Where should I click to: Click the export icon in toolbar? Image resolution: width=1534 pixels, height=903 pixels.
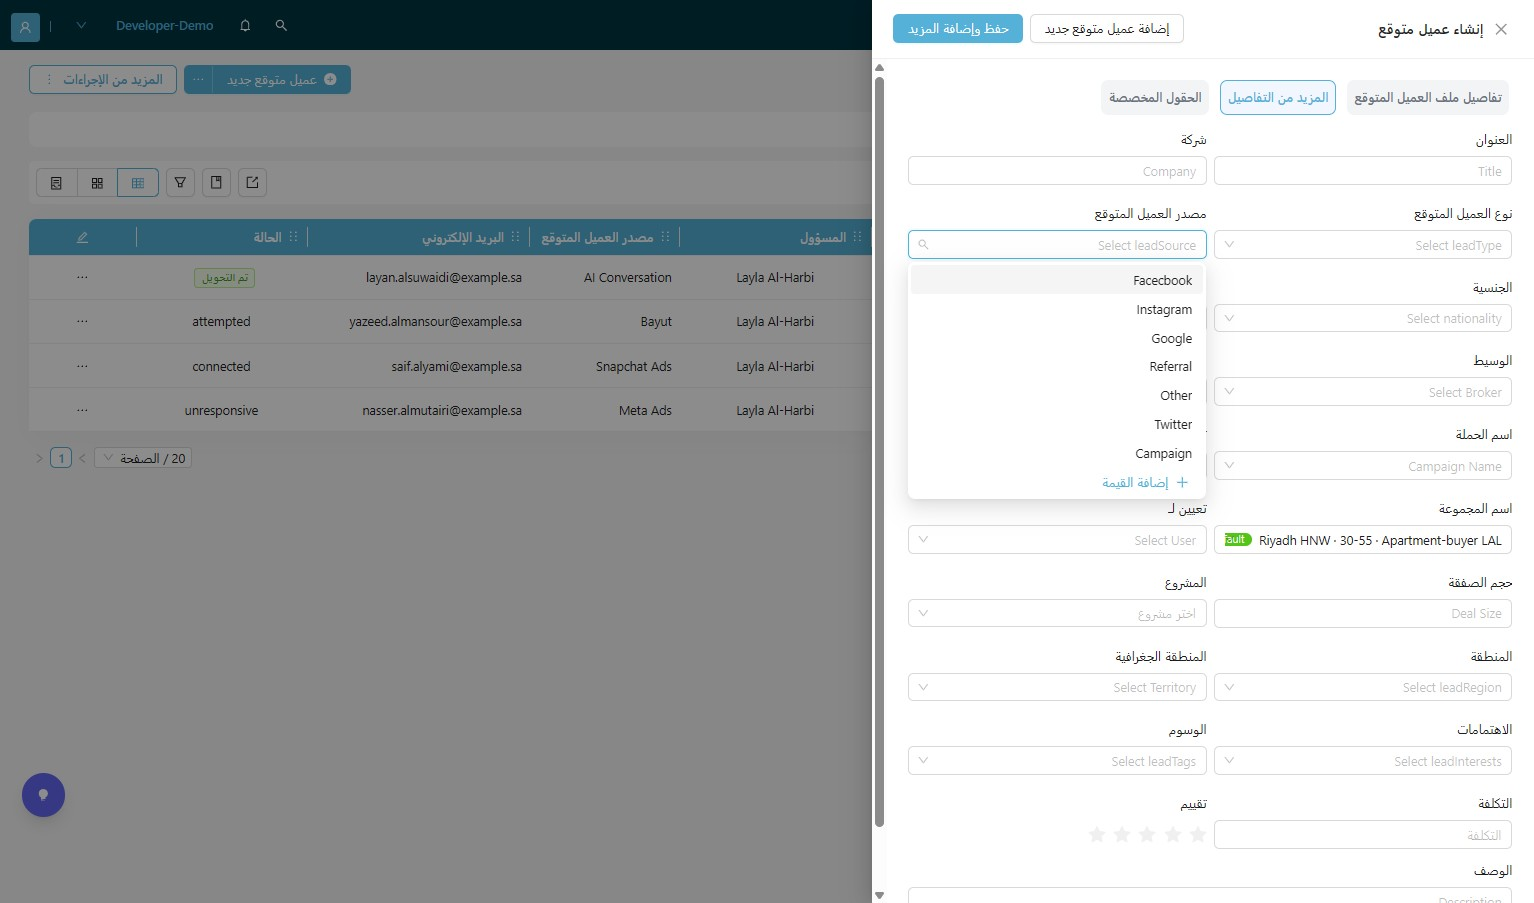(252, 183)
